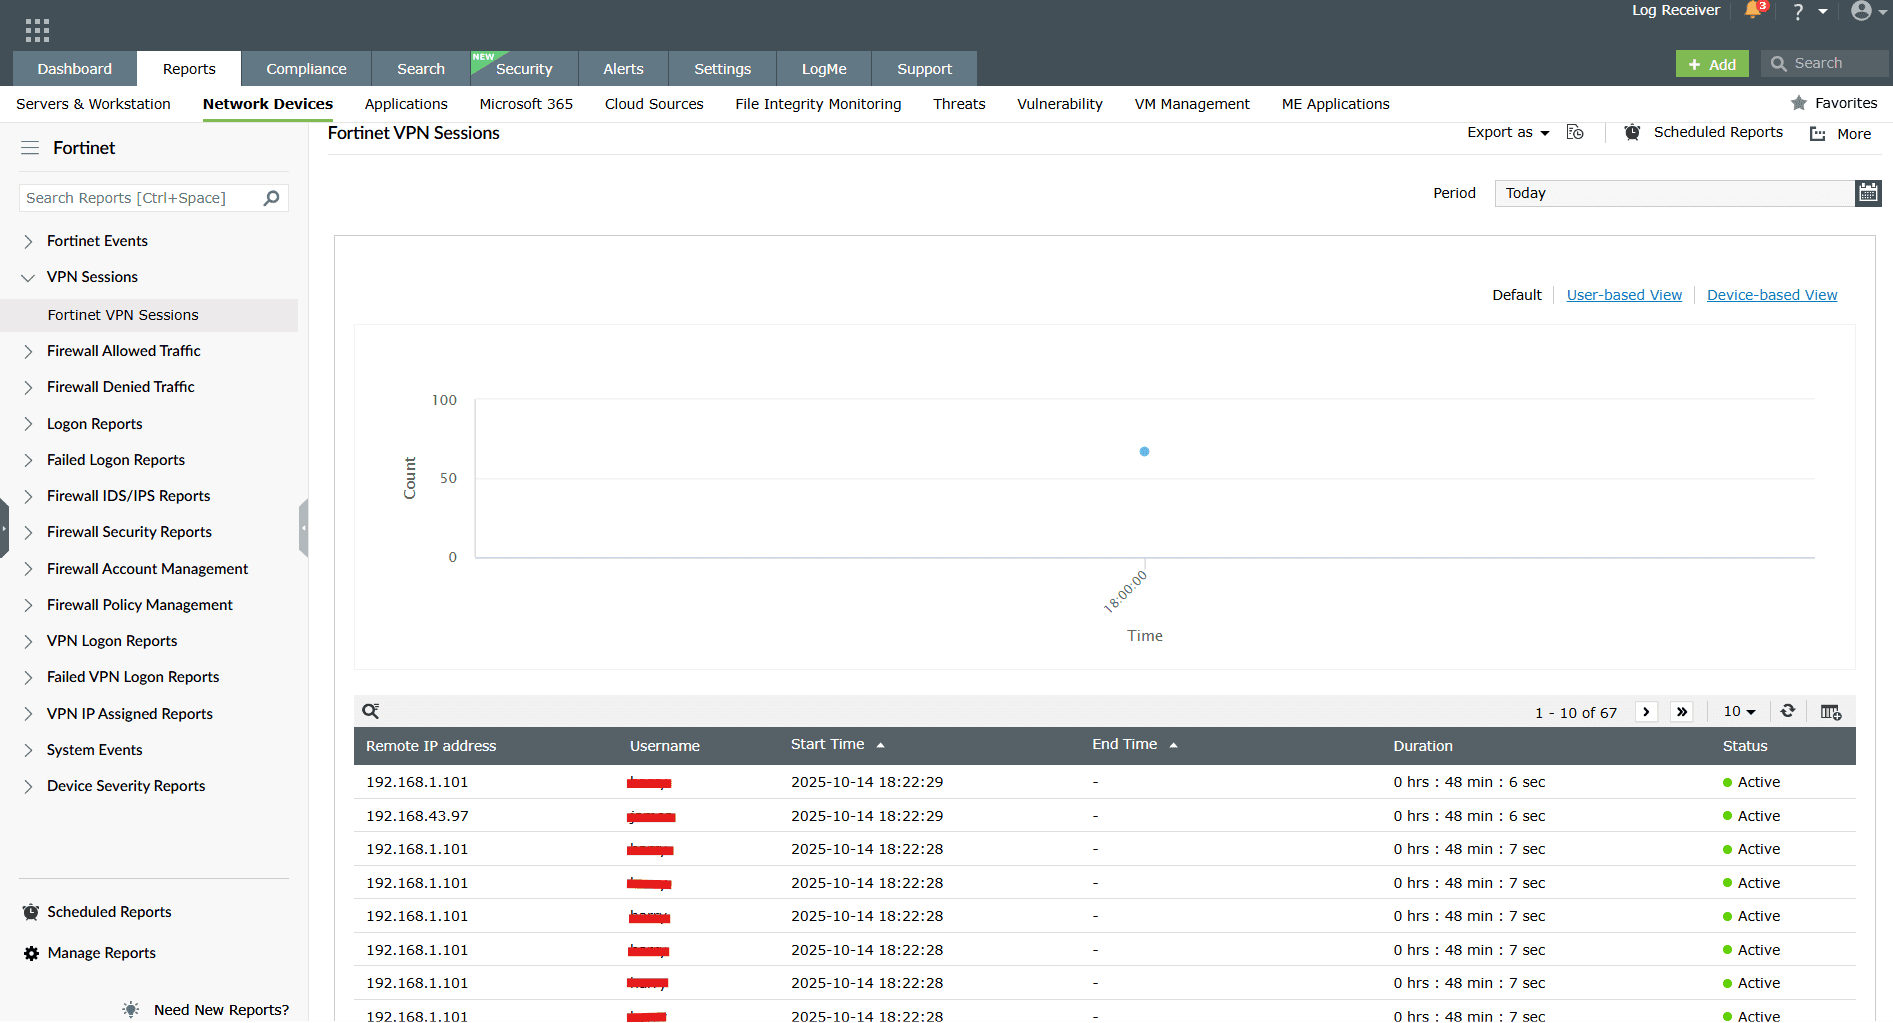Open the Settings tab
1893x1023 pixels.
pos(722,69)
